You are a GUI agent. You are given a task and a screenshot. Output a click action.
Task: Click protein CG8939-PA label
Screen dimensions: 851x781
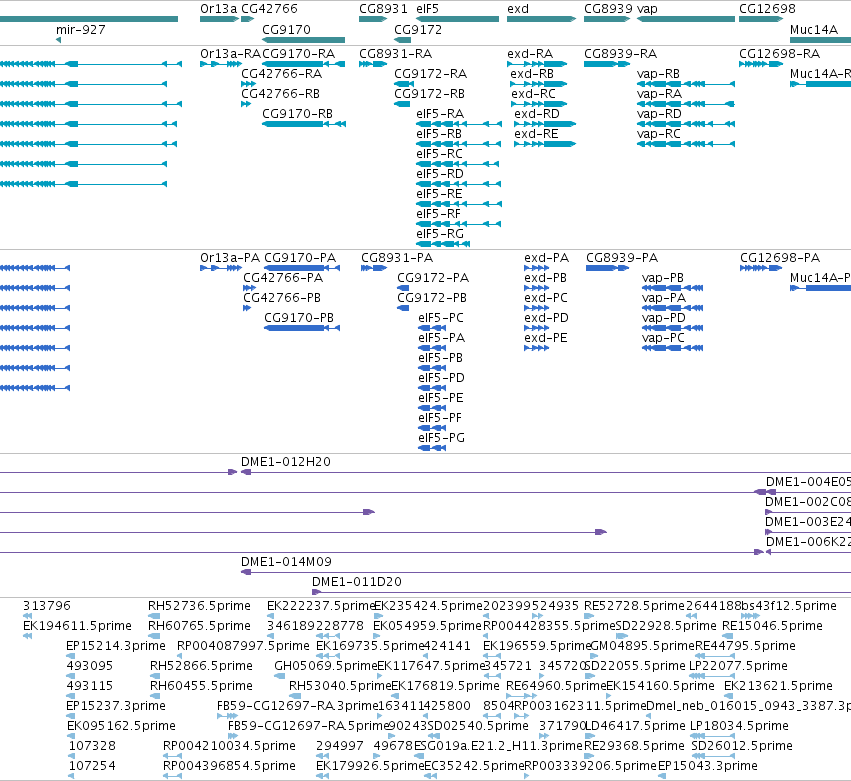pyautogui.click(x=622, y=258)
